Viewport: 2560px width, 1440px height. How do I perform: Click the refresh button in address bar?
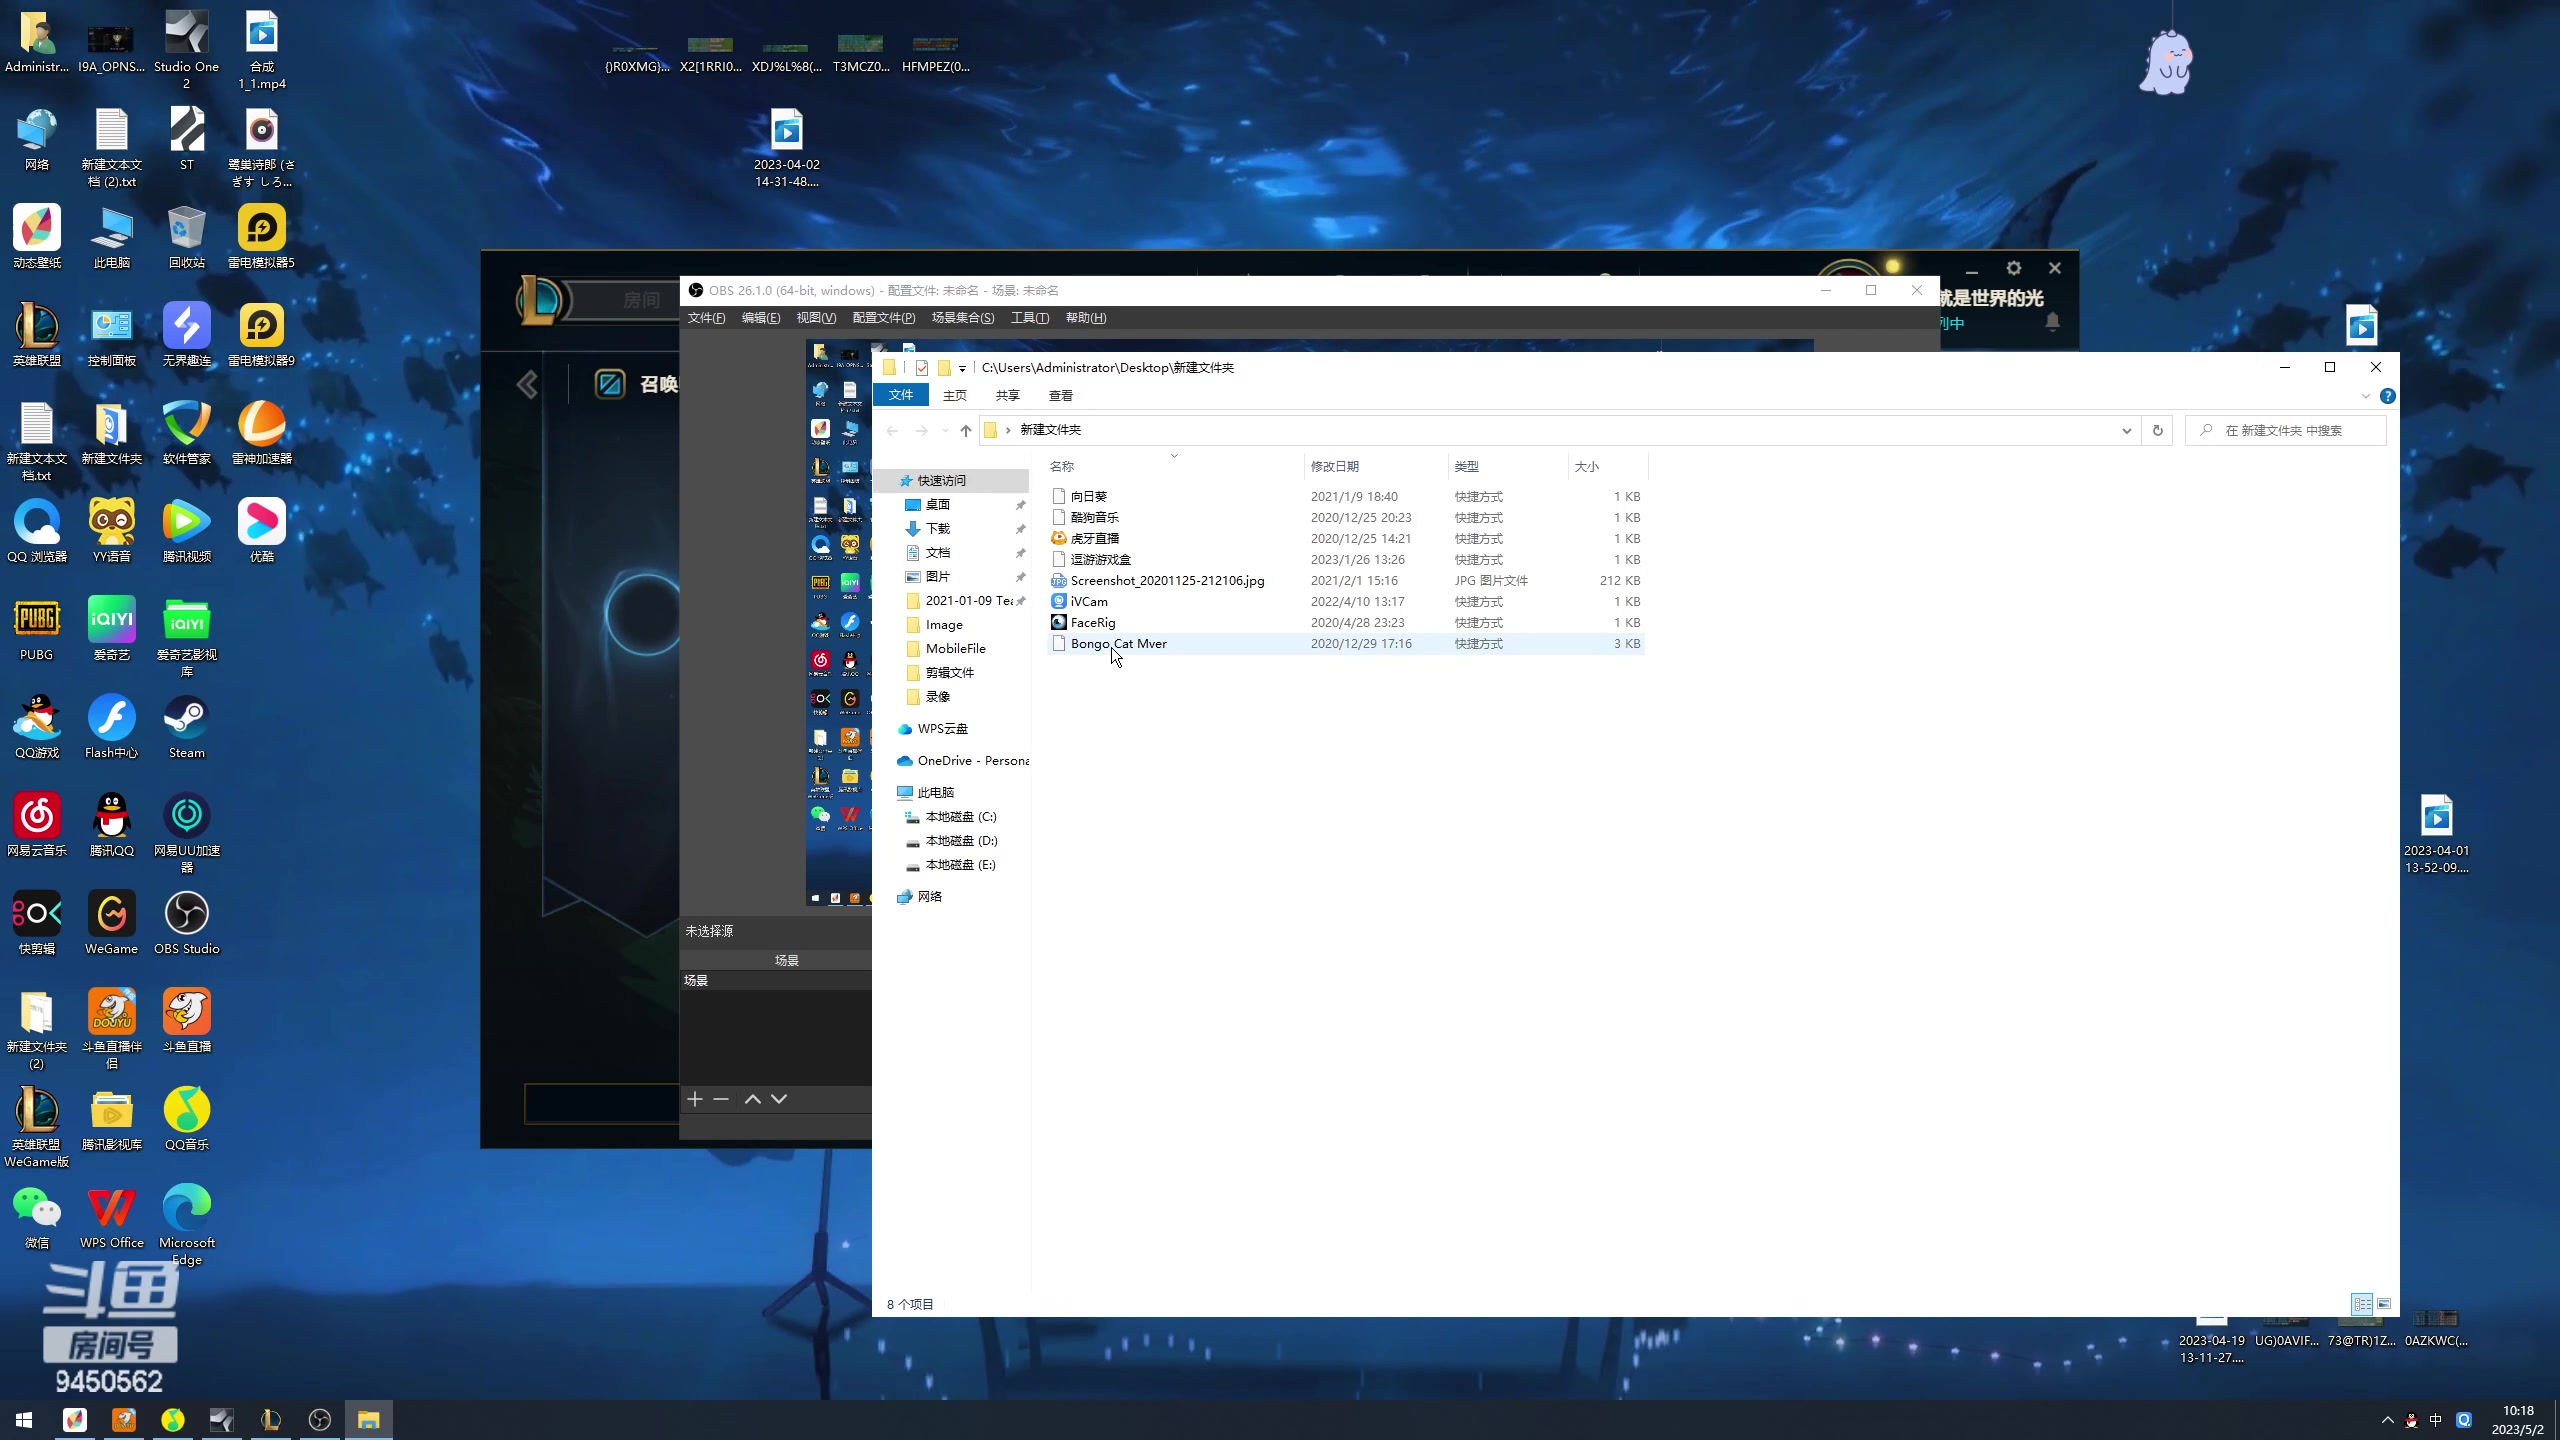point(2157,430)
